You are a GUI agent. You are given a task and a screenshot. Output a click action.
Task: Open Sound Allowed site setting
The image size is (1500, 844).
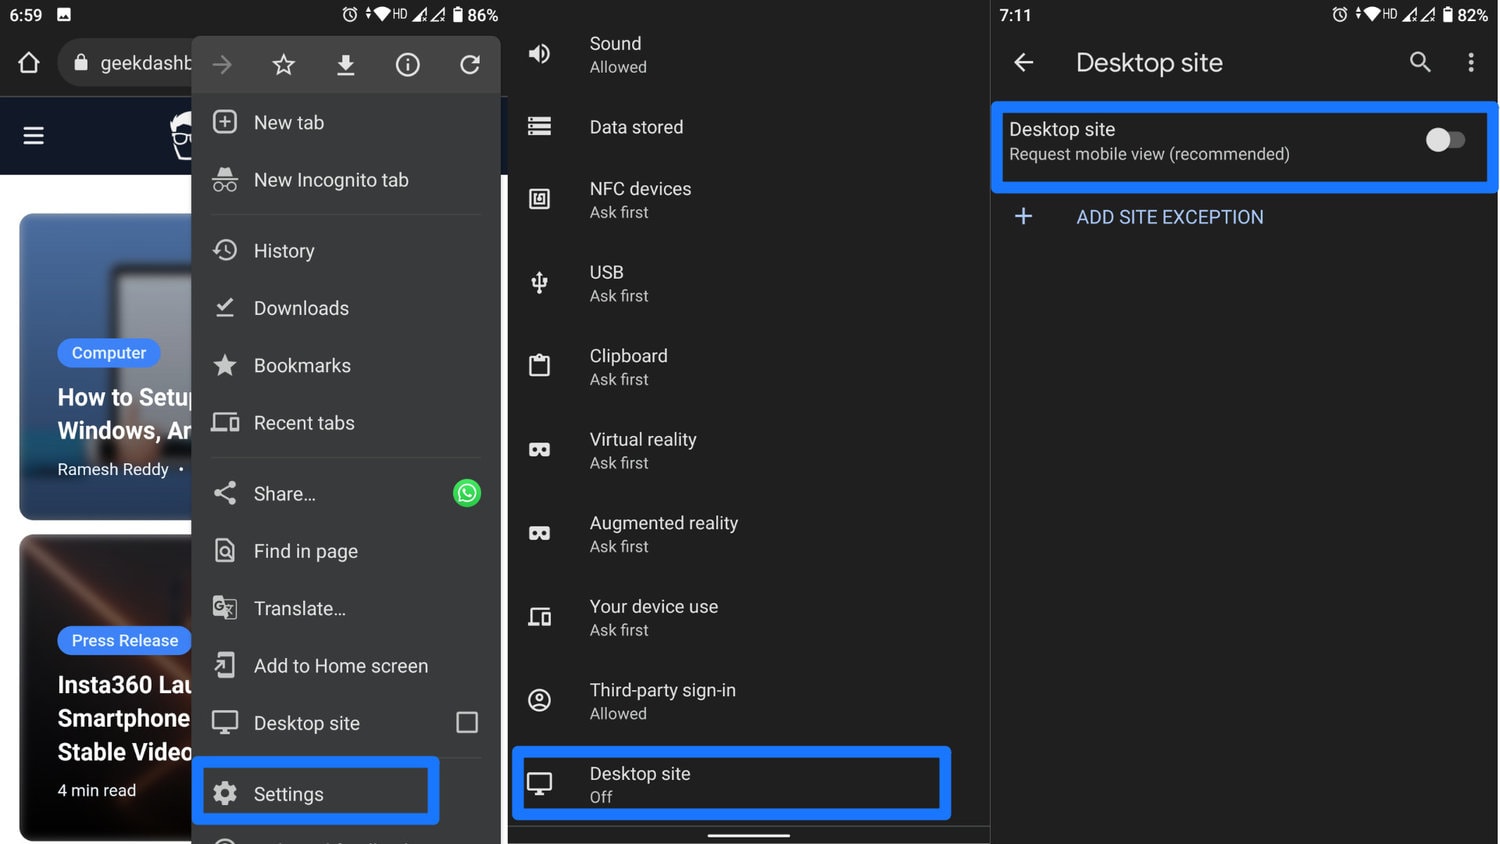749,54
